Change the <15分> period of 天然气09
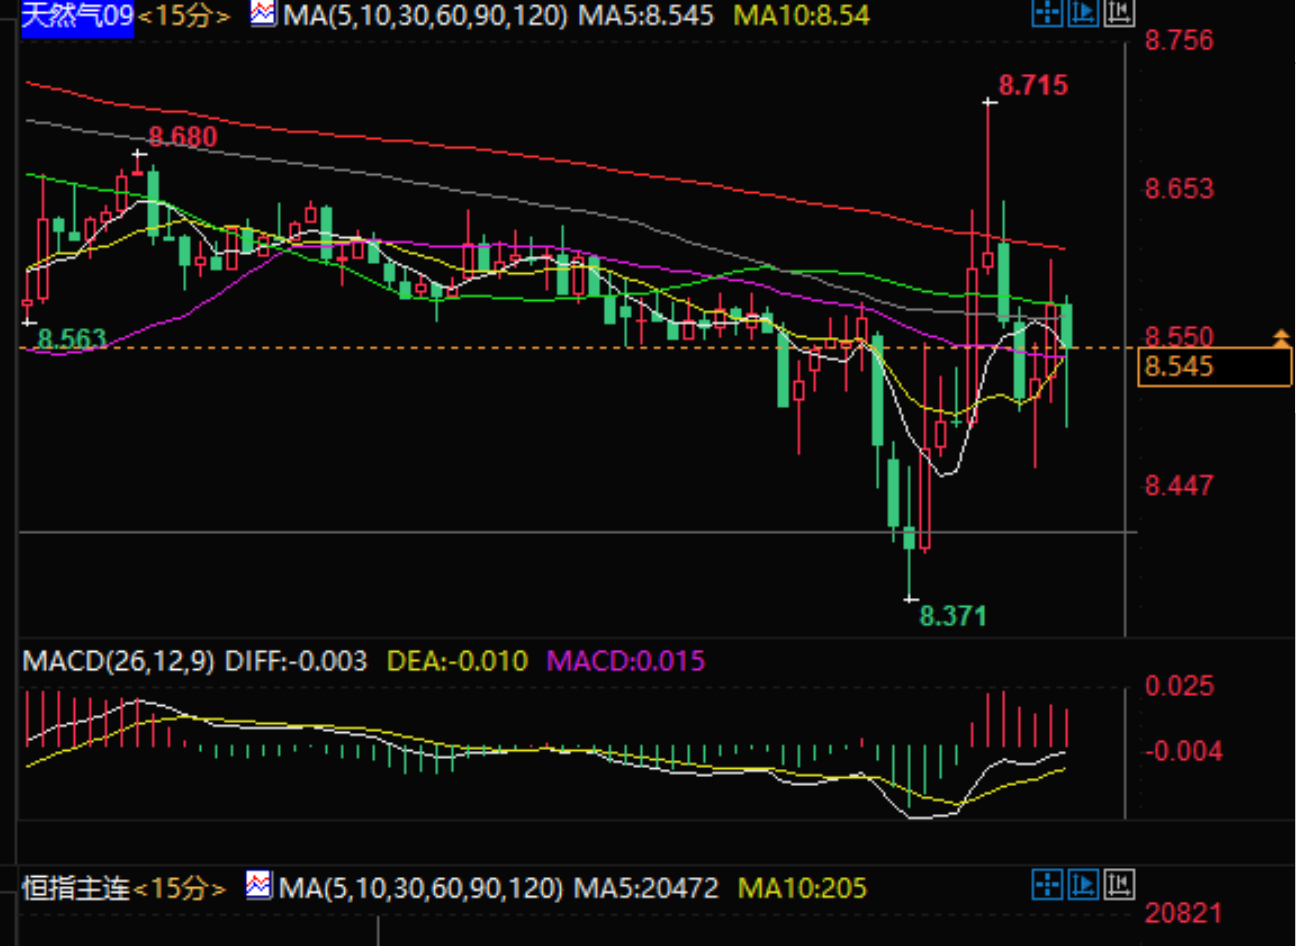This screenshot has width=1296, height=946. point(183,16)
